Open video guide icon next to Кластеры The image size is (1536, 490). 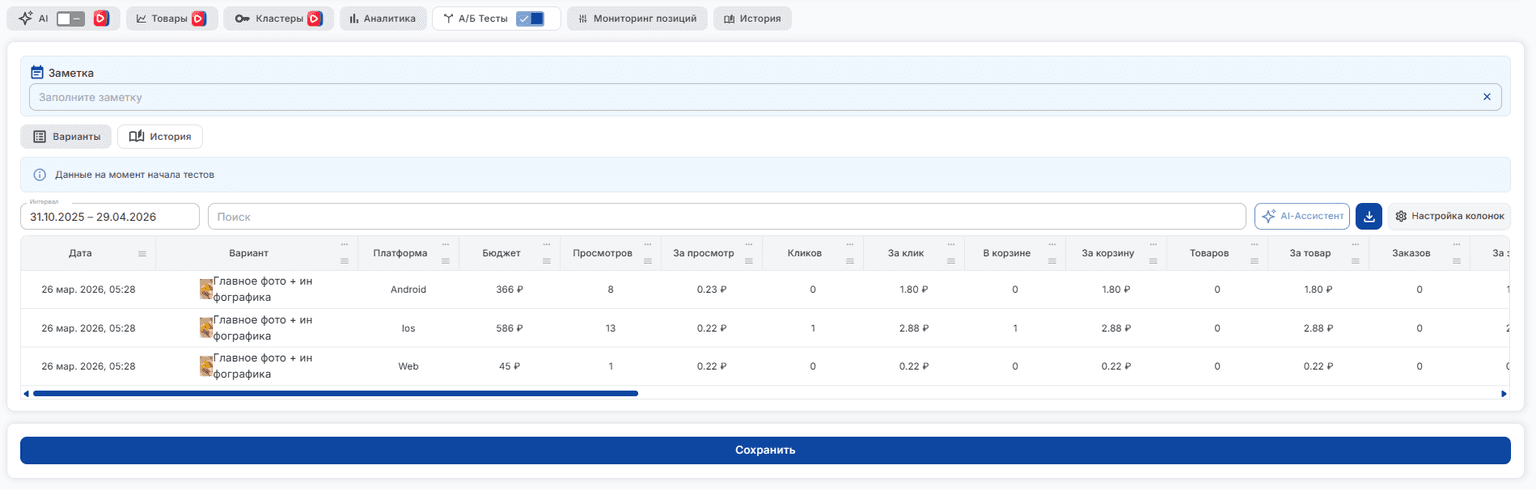(315, 18)
